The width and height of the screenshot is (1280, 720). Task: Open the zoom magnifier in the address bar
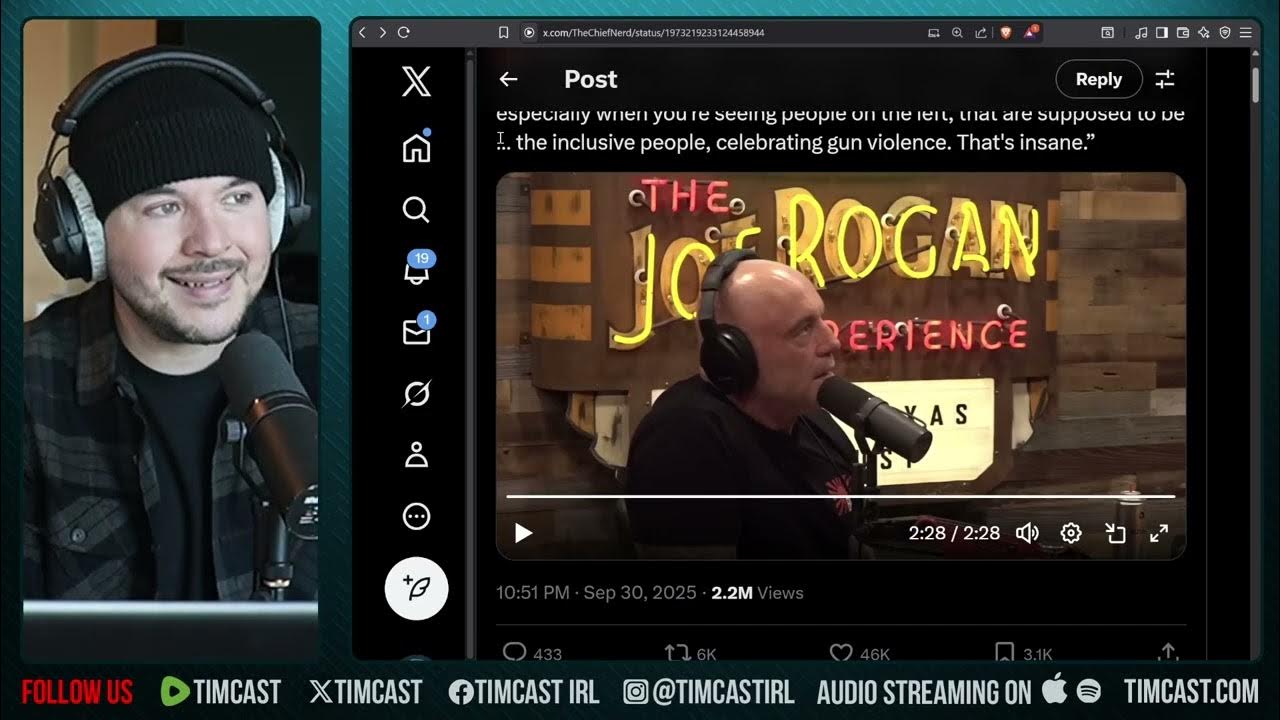(957, 33)
